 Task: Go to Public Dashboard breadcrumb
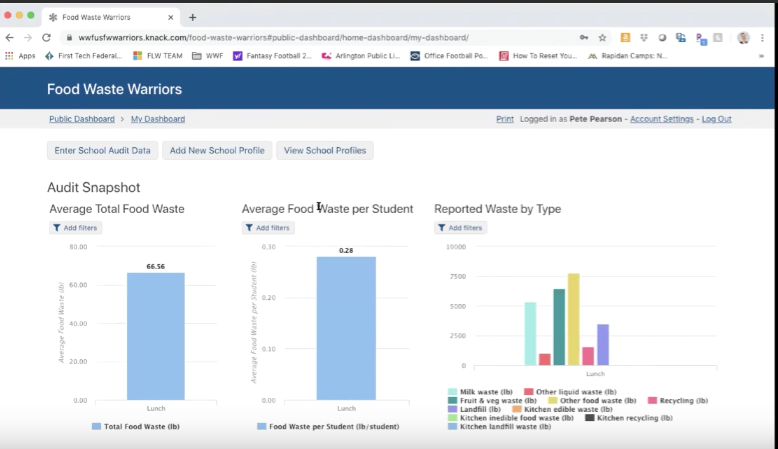tap(82, 119)
